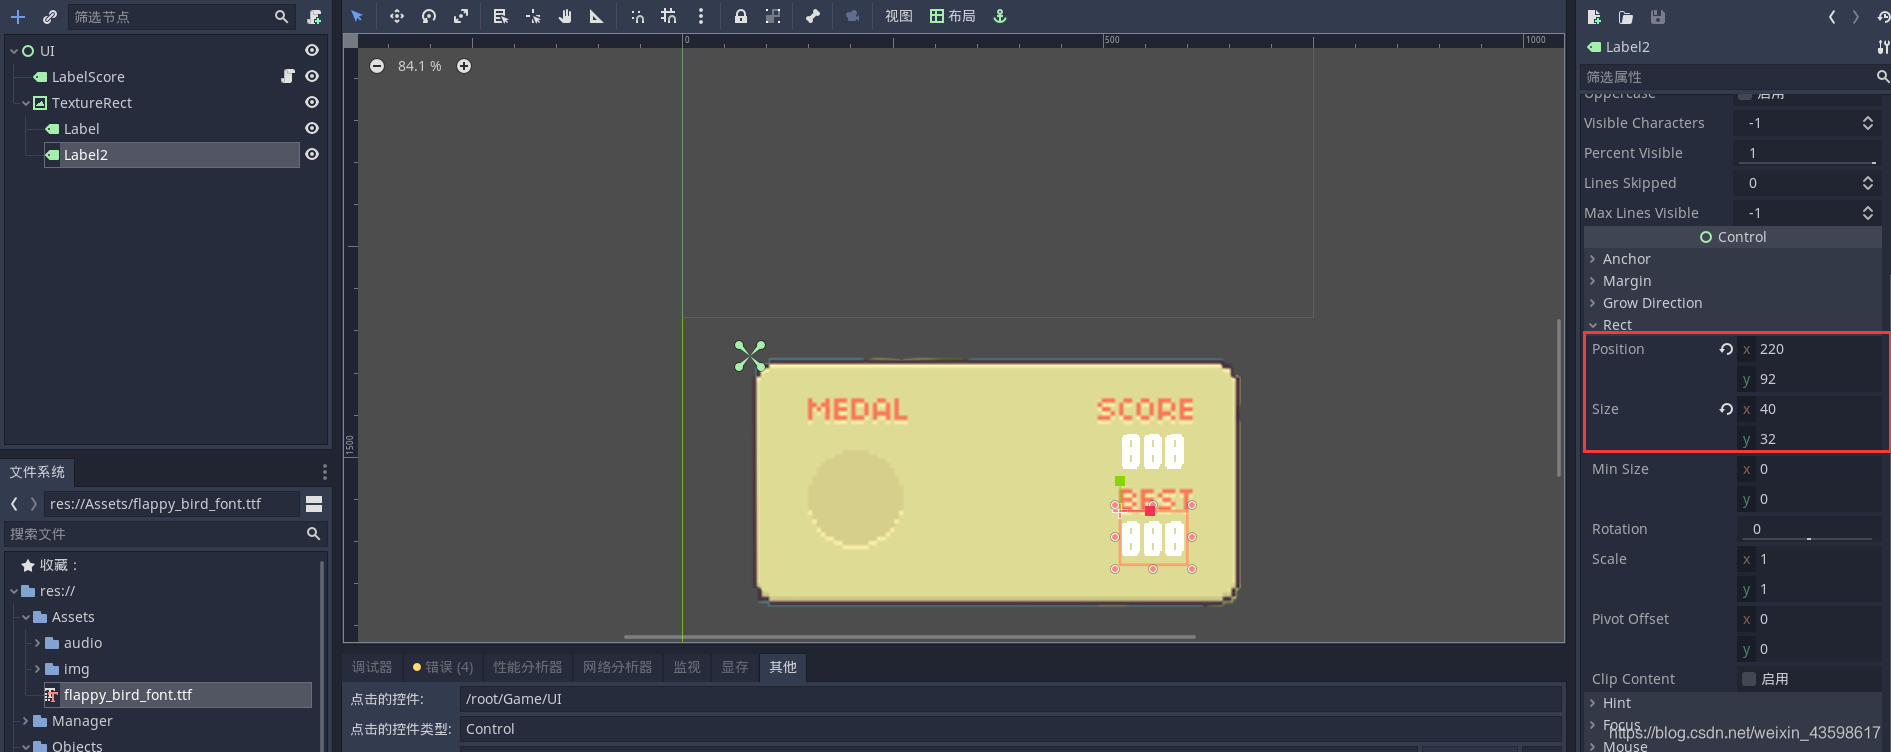Activate the Move mode tool
Viewport: 1891px width, 752px height.
point(397,16)
